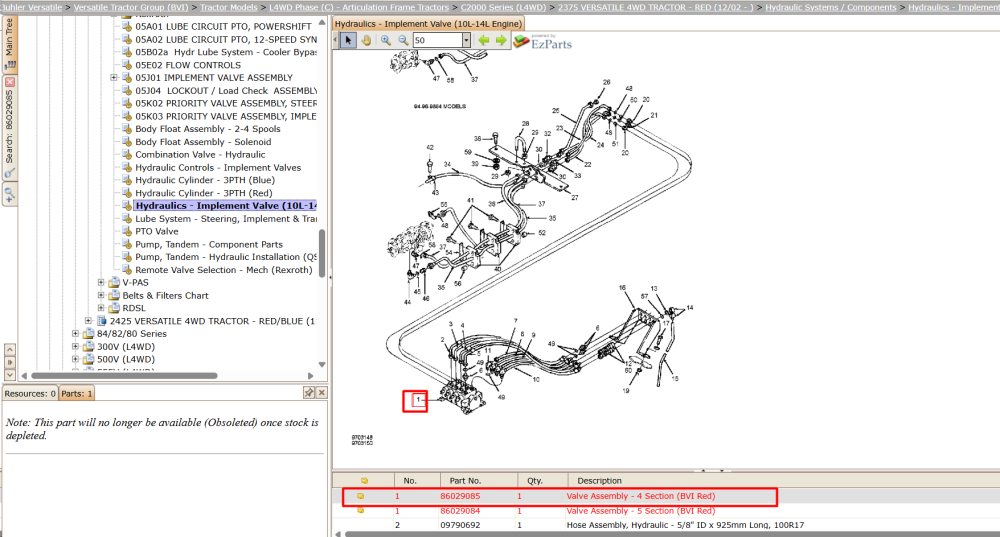Open the zoom level dropdown arrow
The height and width of the screenshot is (537, 1000).
(466, 40)
